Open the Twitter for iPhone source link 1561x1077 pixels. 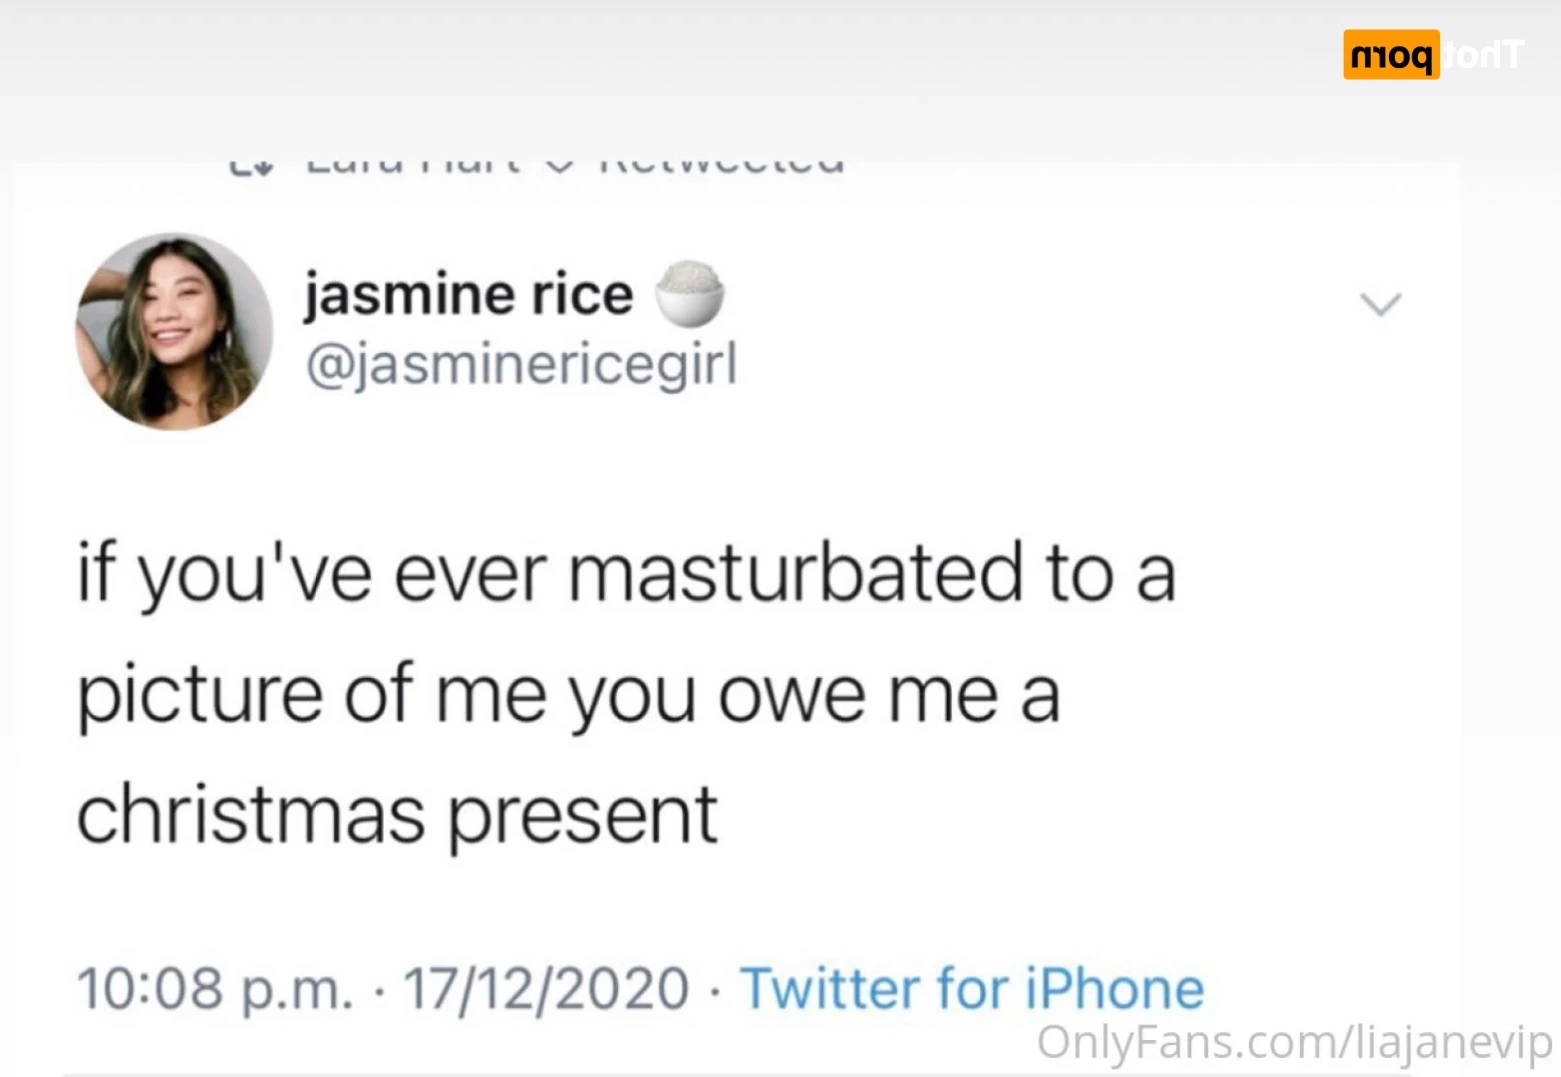(x=971, y=988)
